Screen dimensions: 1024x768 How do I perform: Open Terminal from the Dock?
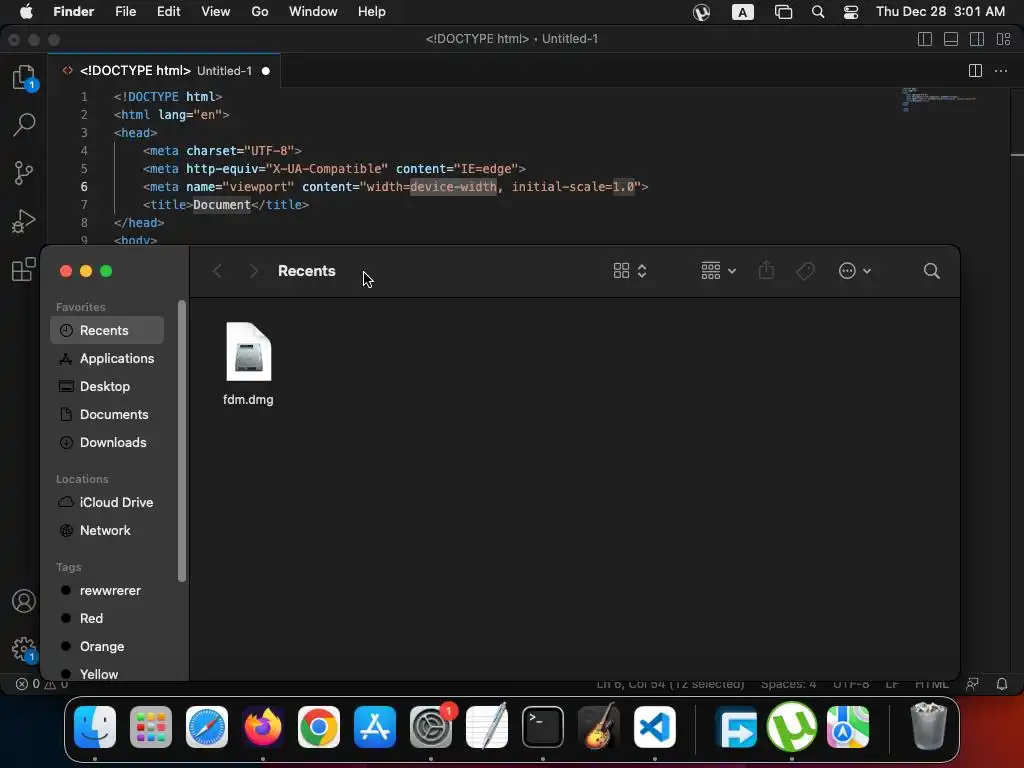click(x=543, y=727)
